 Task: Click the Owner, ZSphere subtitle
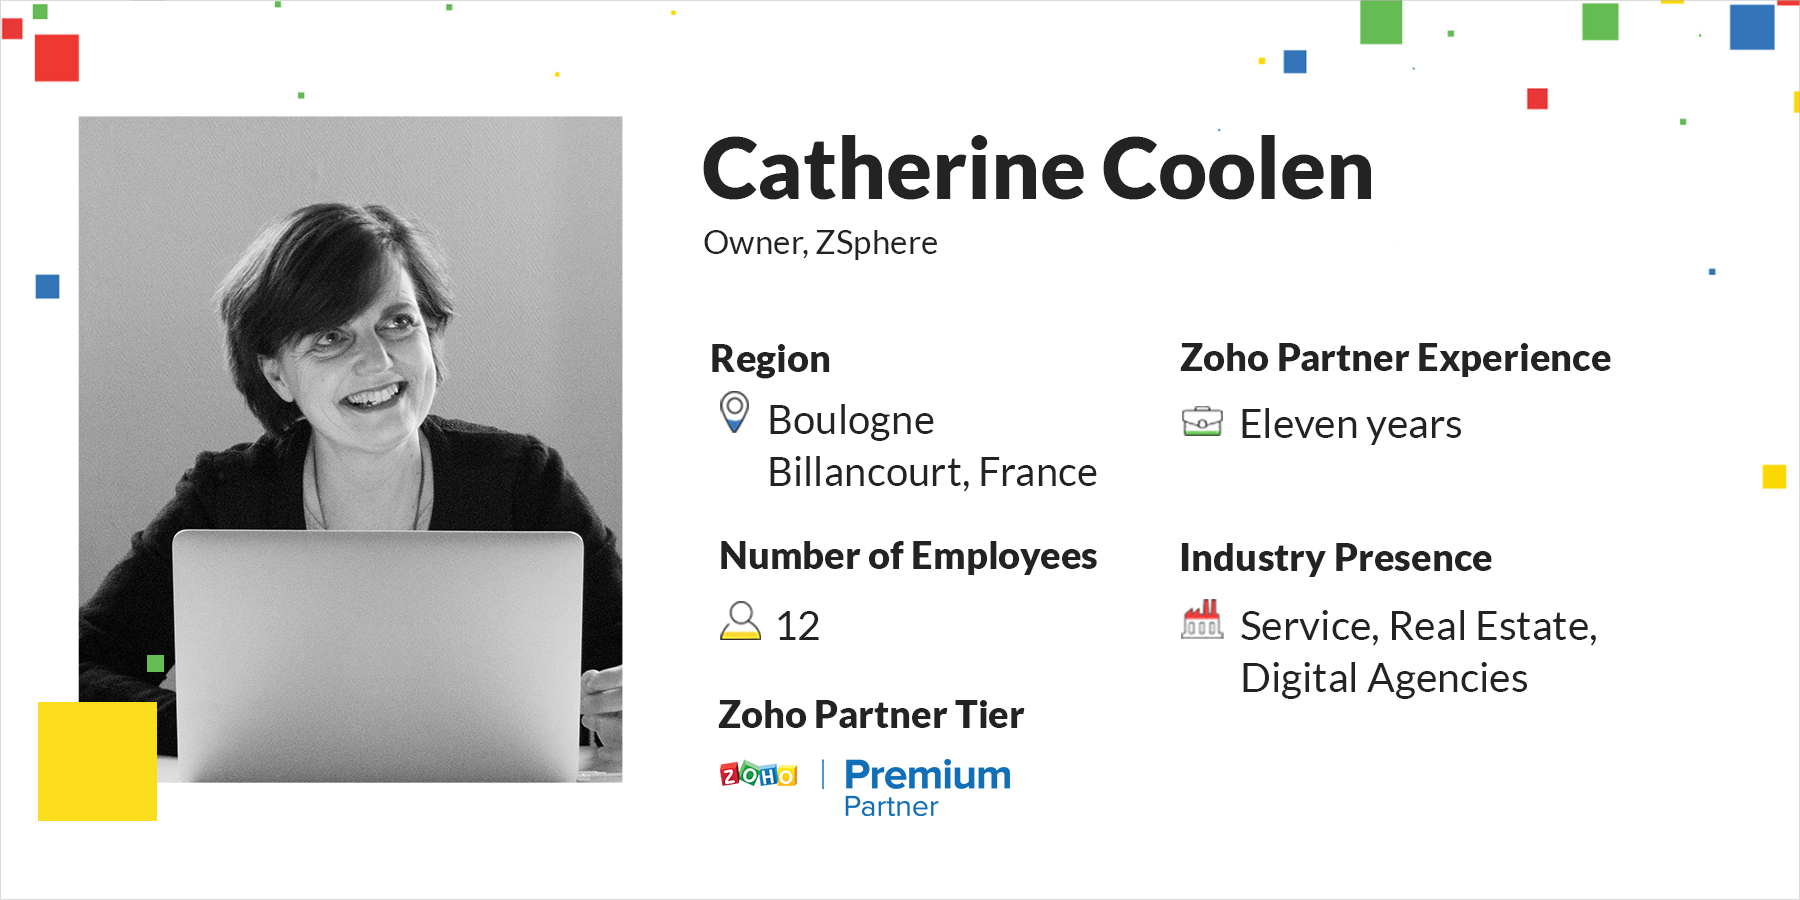click(820, 243)
